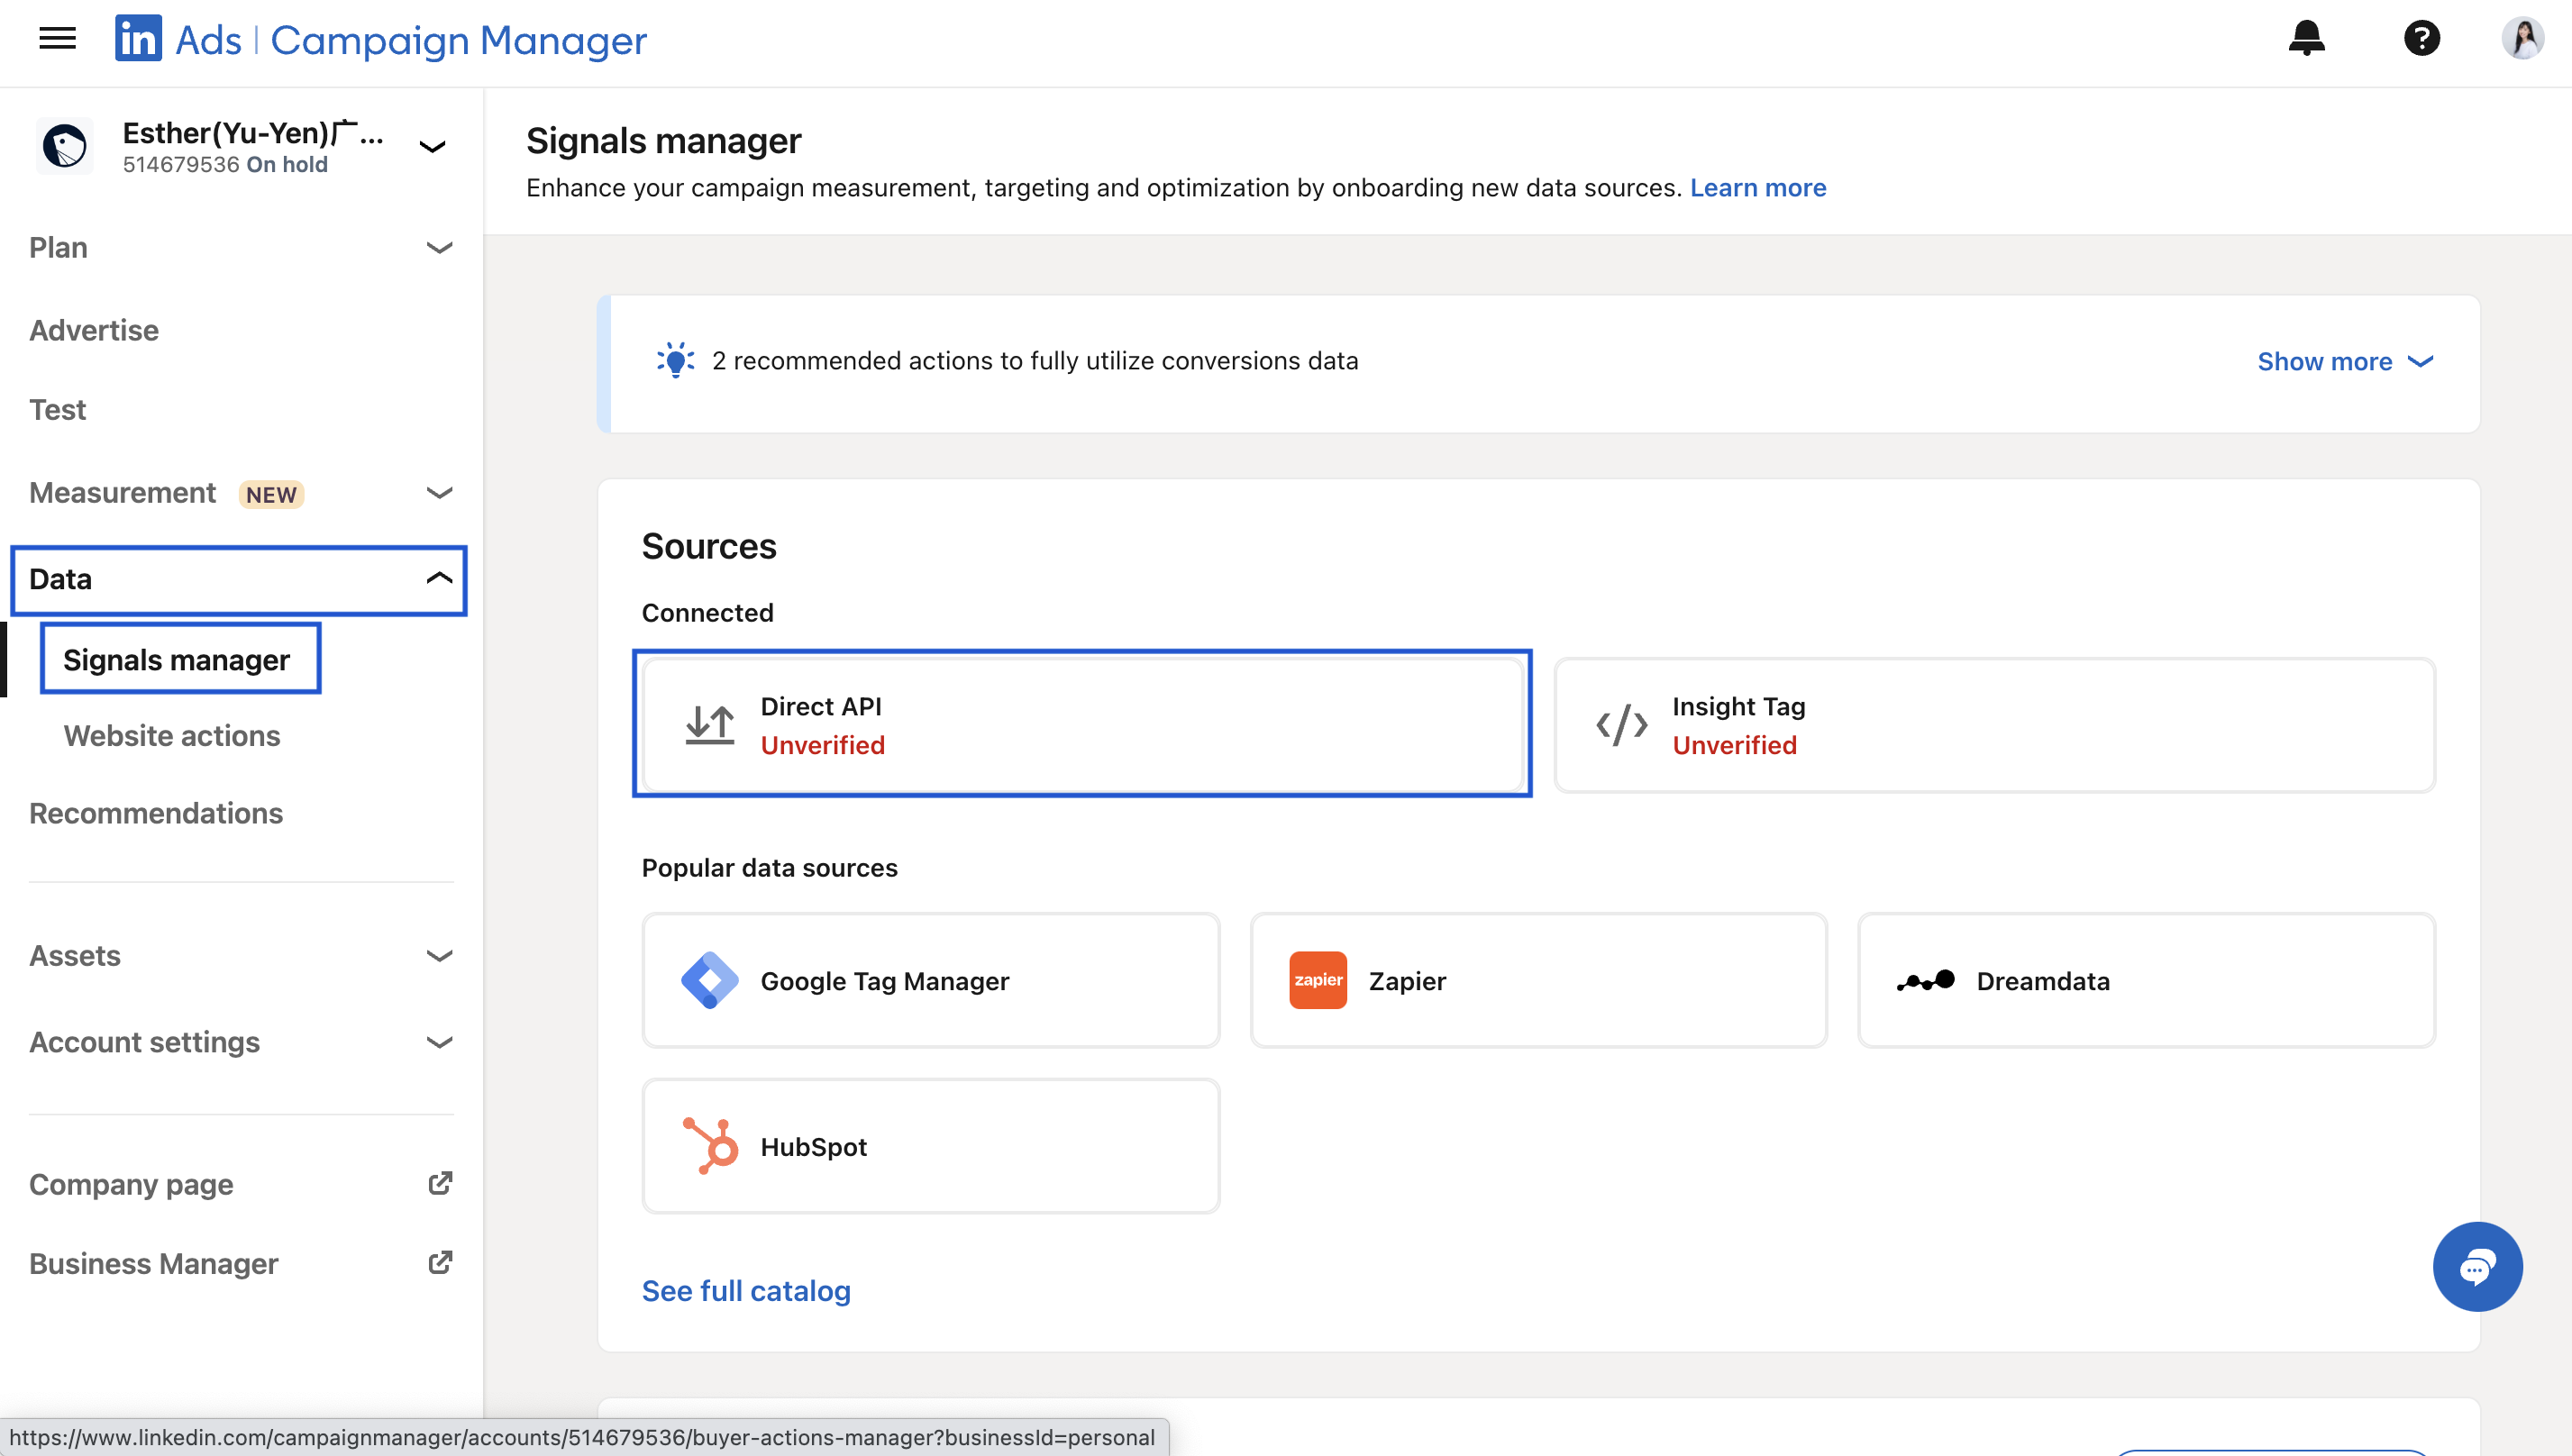Click the Unverified status under Direct API

822,745
